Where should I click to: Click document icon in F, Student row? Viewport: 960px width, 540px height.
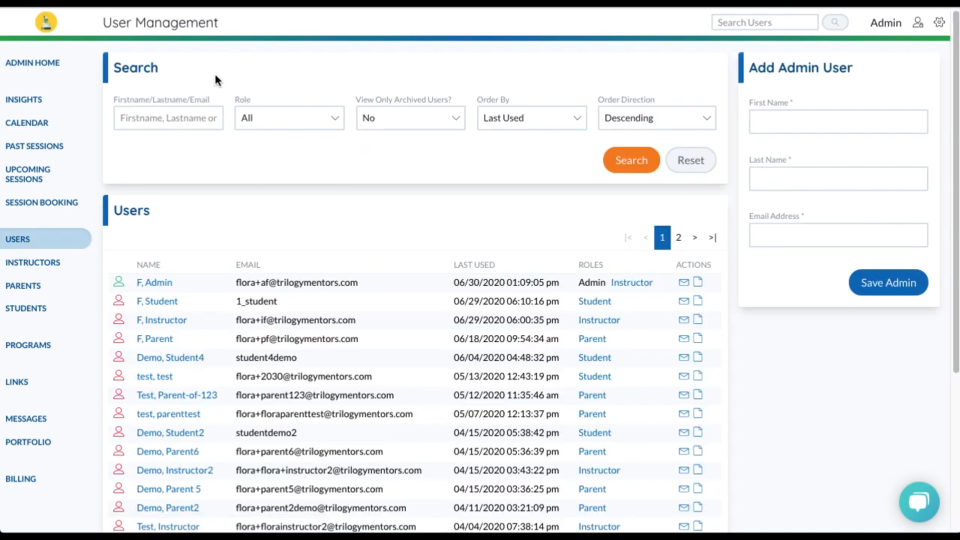[698, 301]
